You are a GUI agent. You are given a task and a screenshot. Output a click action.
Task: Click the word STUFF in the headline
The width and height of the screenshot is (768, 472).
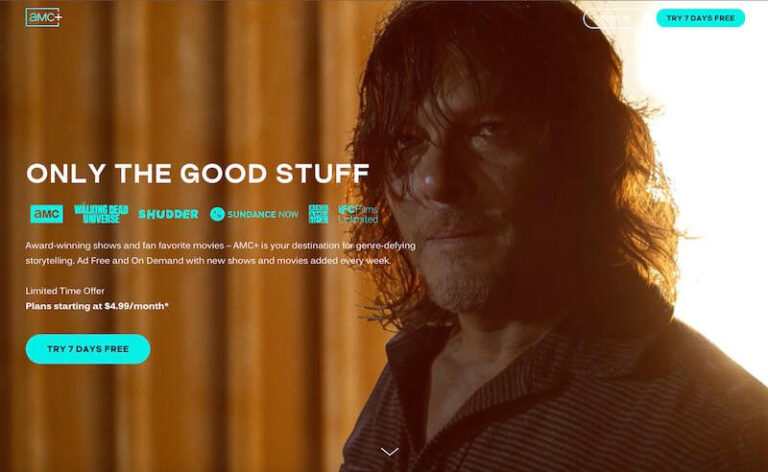point(323,173)
